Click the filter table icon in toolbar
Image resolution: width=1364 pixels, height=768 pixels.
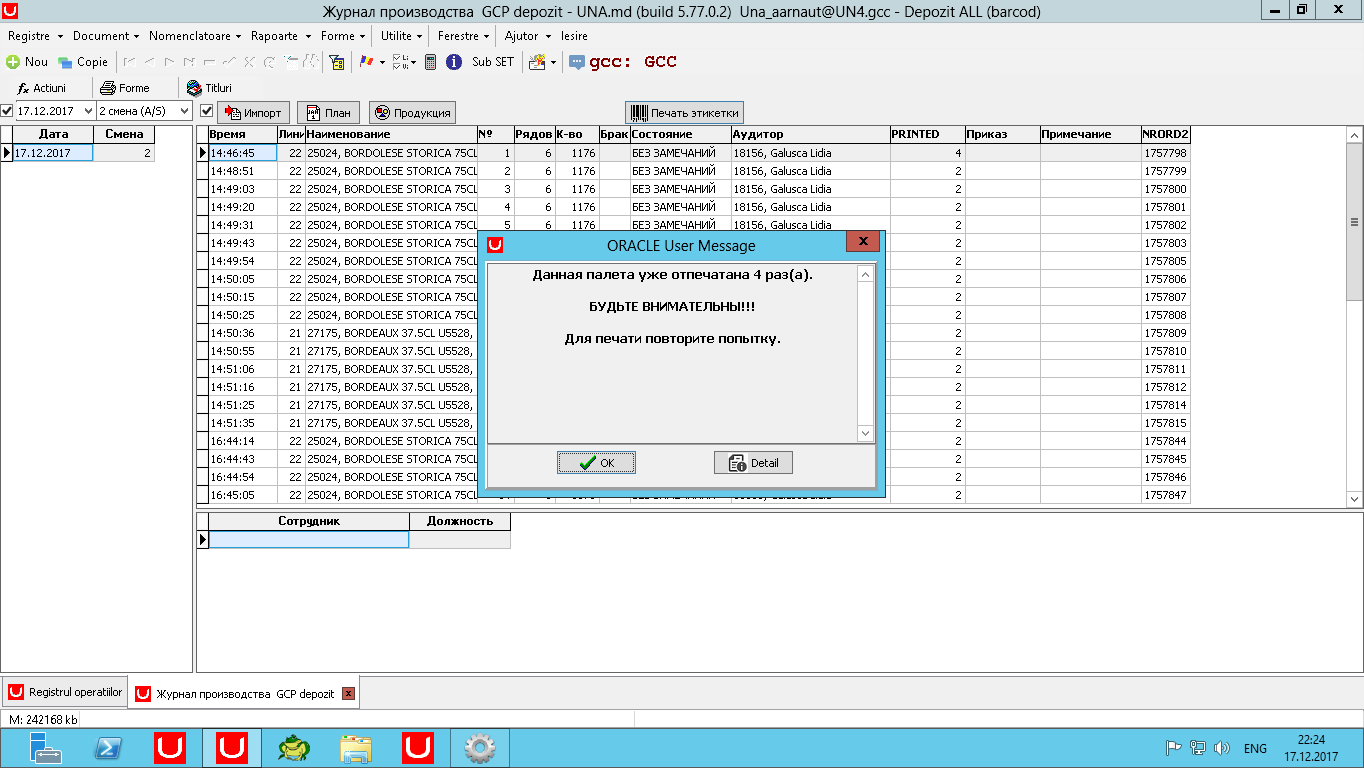pos(336,62)
